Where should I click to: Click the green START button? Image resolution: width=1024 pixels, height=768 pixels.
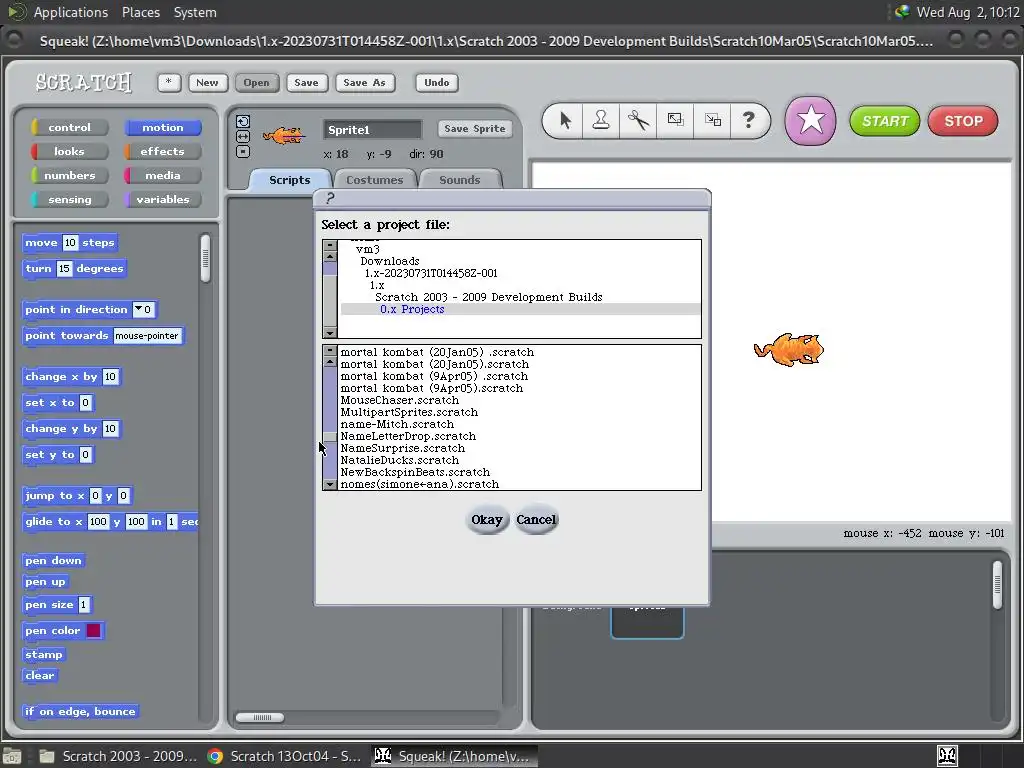pos(884,121)
